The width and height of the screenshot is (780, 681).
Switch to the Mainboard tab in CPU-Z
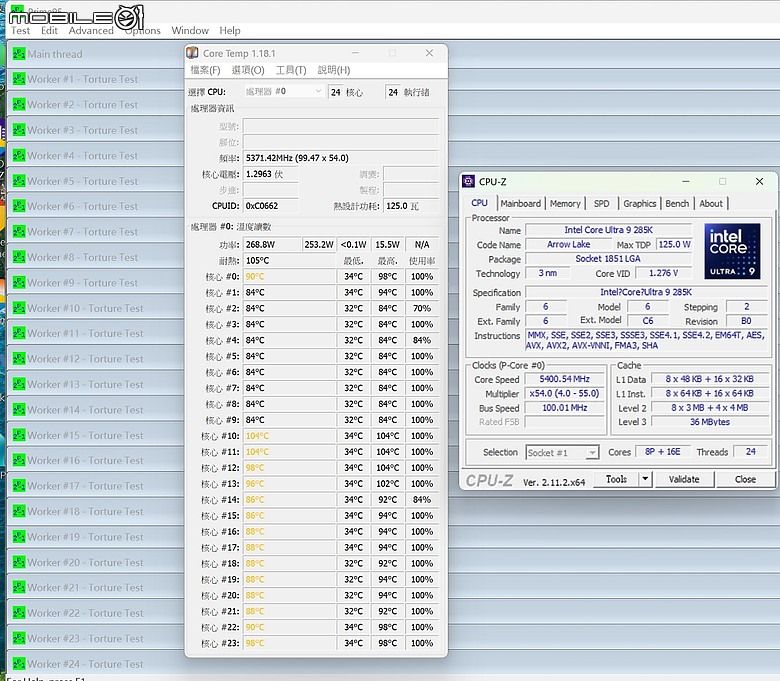click(x=520, y=203)
